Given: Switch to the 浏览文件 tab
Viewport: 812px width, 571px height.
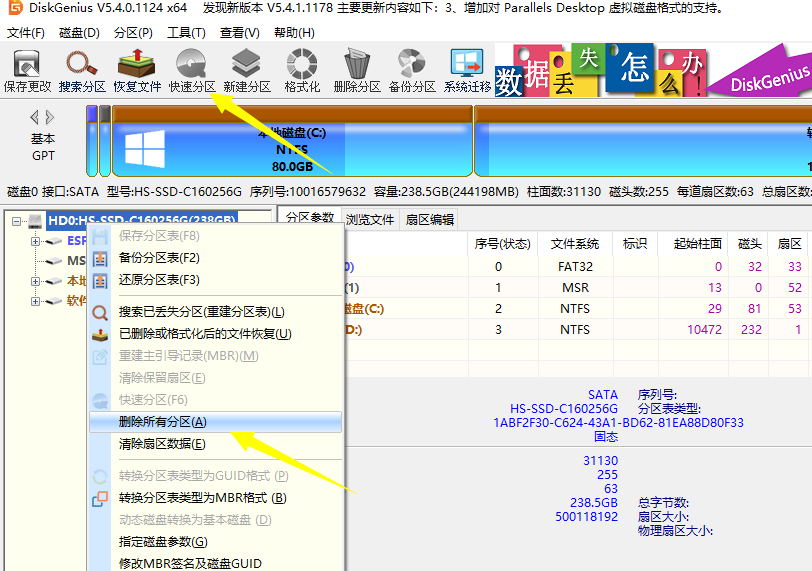Looking at the screenshot, I should click(x=370, y=219).
